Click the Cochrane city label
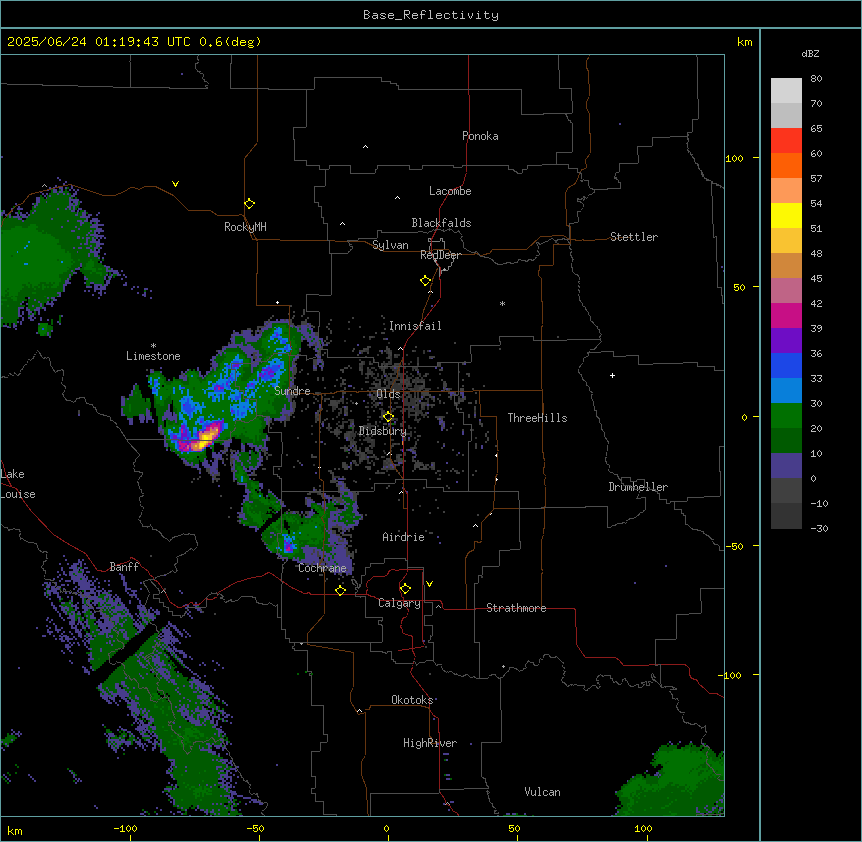 (x=322, y=568)
